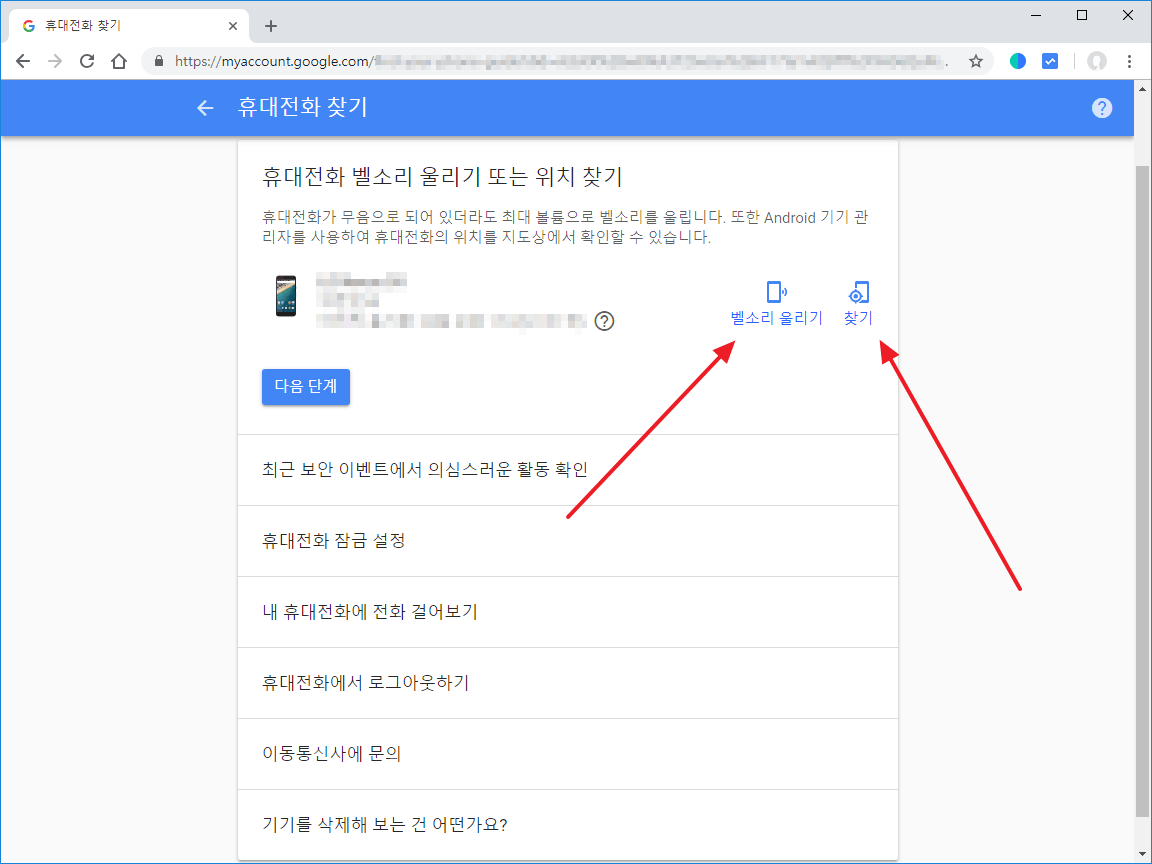Click the question mark icon beside device info

coord(604,321)
